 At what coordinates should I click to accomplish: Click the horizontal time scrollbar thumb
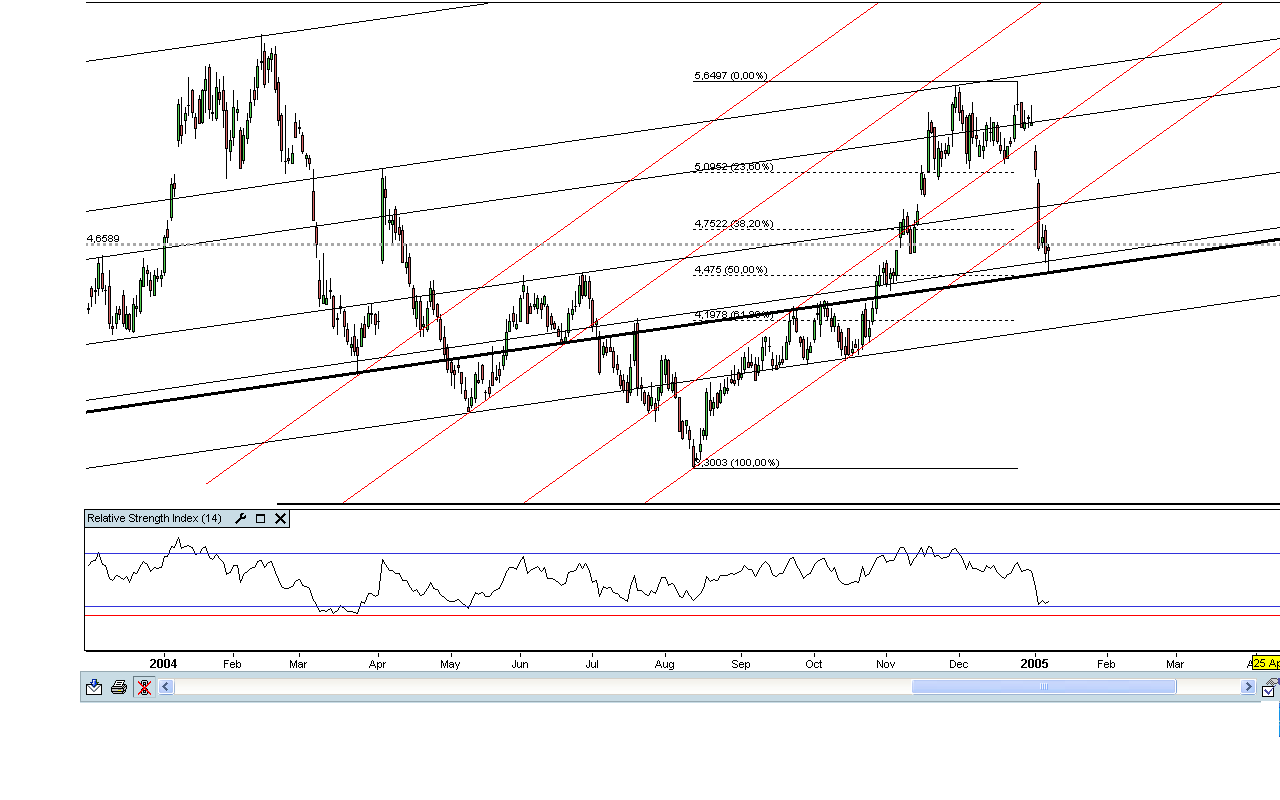1044,687
